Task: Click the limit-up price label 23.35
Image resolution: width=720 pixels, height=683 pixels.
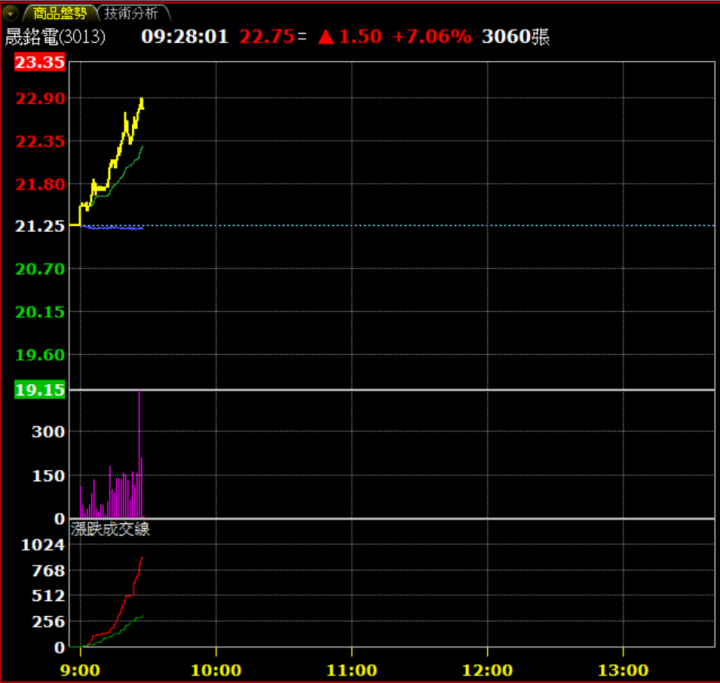Action: point(39,62)
